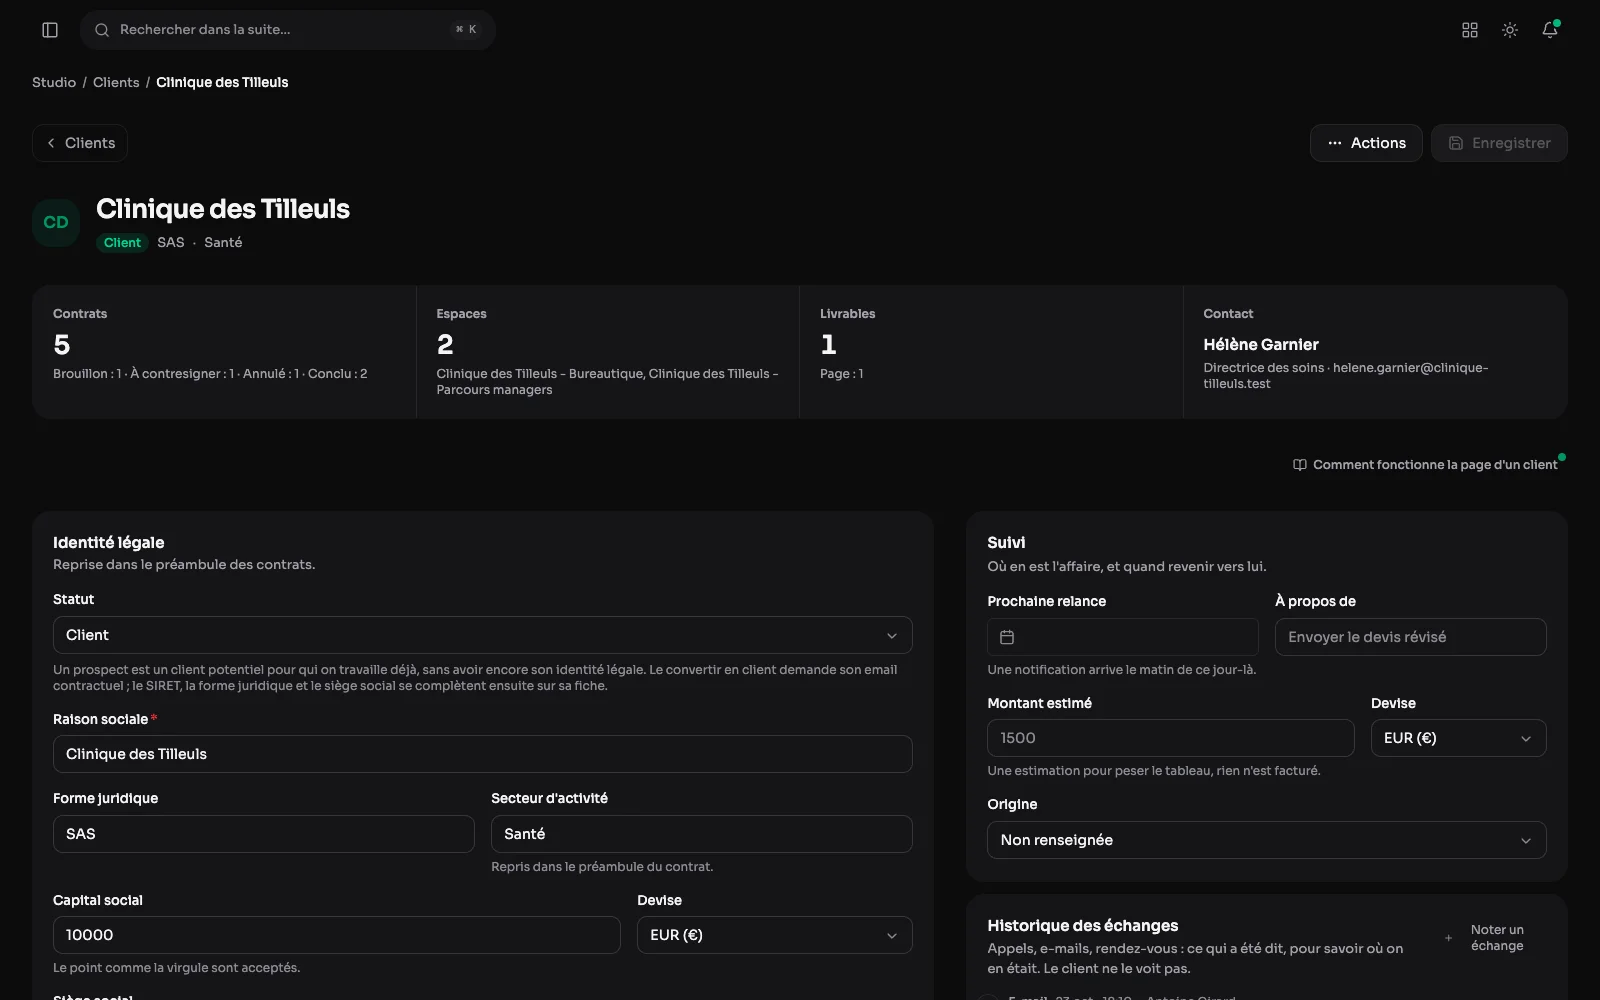Image resolution: width=1600 pixels, height=1000 pixels.
Task: Click the Secteur d'activité field
Action: click(x=701, y=834)
